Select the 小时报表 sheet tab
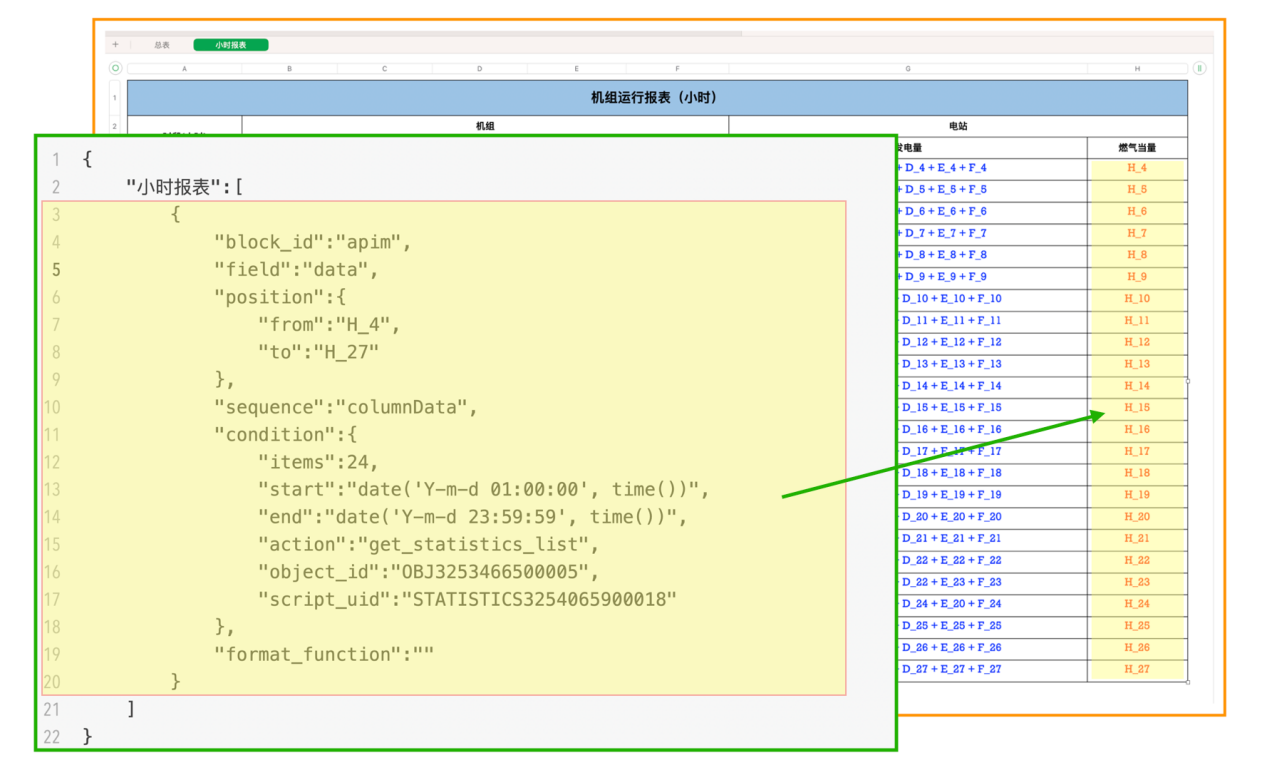1267x770 pixels. coord(231,45)
